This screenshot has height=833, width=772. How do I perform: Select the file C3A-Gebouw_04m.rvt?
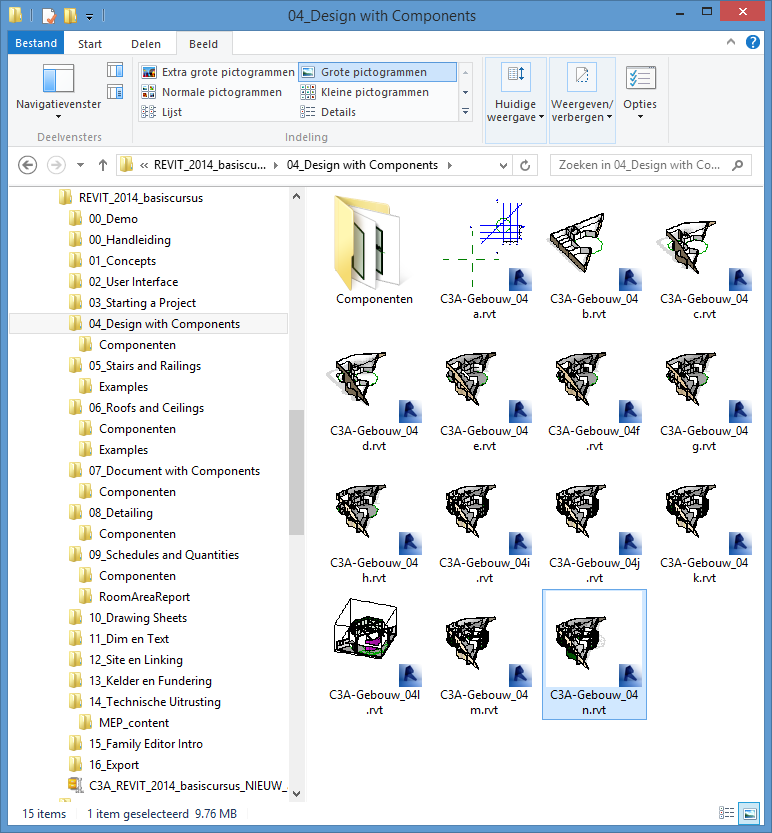(x=484, y=656)
